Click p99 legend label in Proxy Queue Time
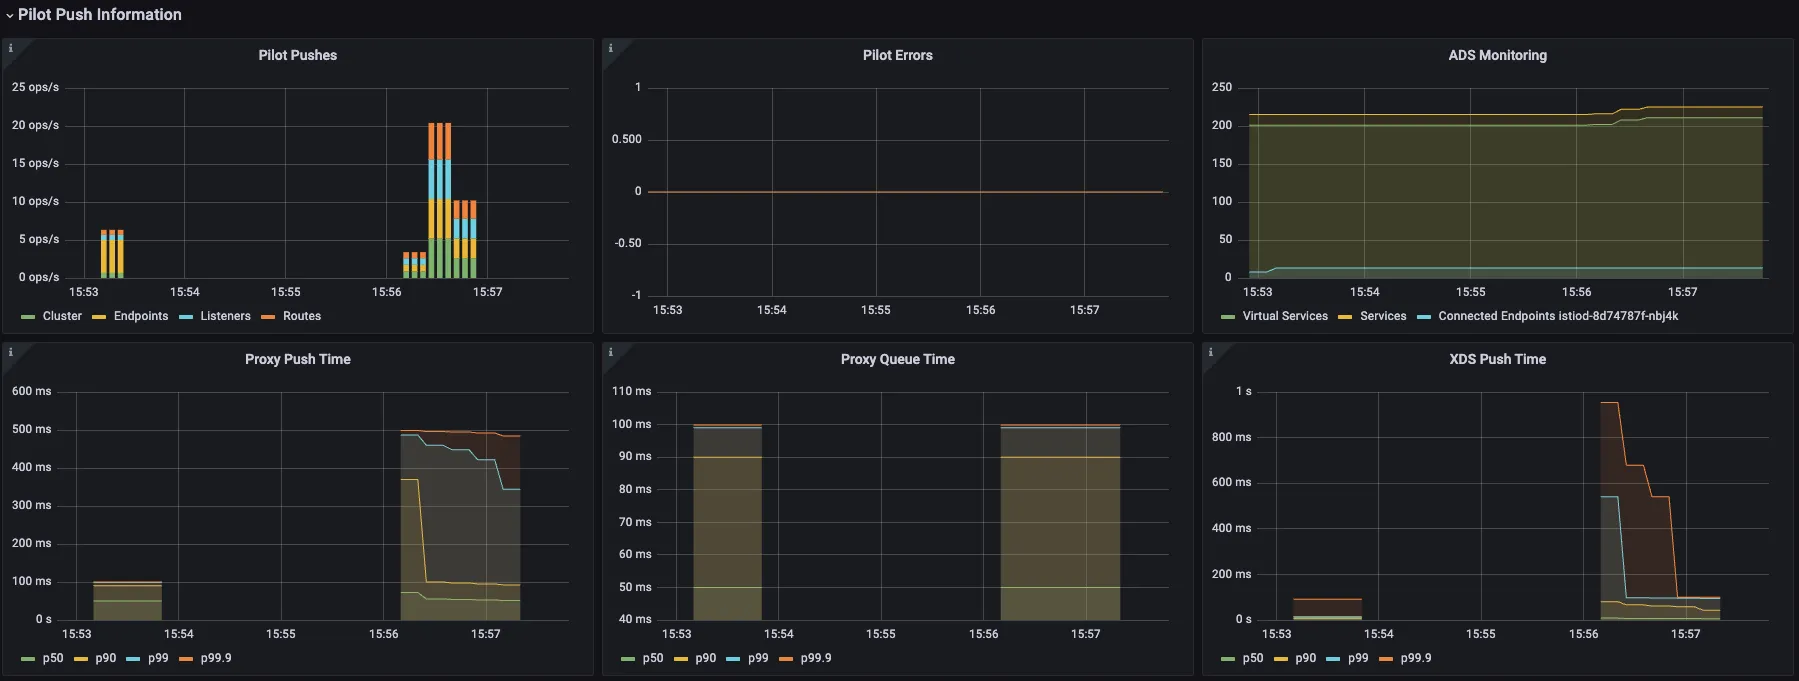Viewport: 1799px width, 681px height. pos(758,658)
